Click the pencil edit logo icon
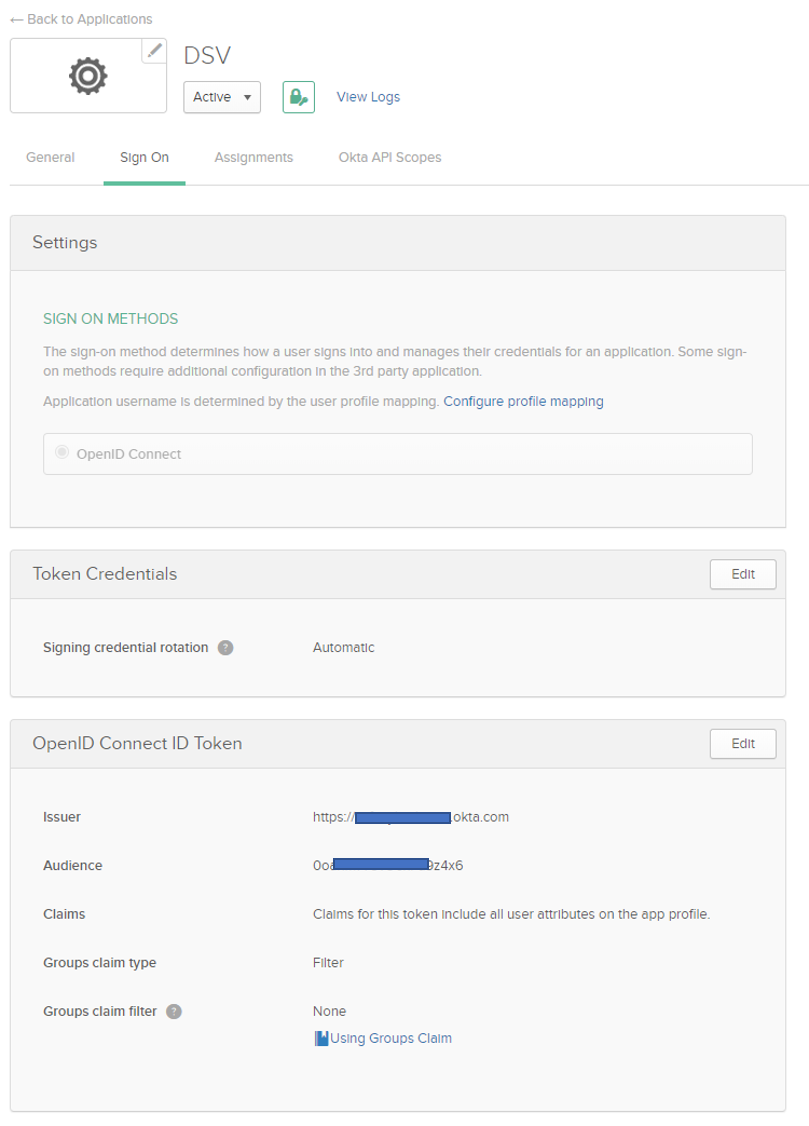809x1126 pixels. (x=154, y=51)
